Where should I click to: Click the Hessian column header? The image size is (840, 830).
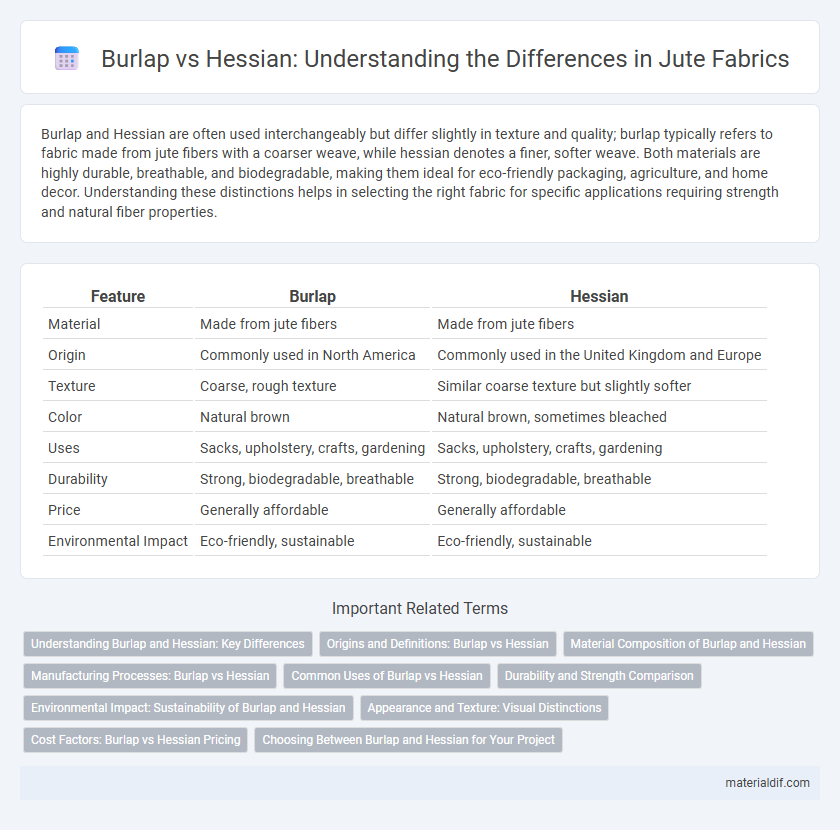tap(599, 296)
